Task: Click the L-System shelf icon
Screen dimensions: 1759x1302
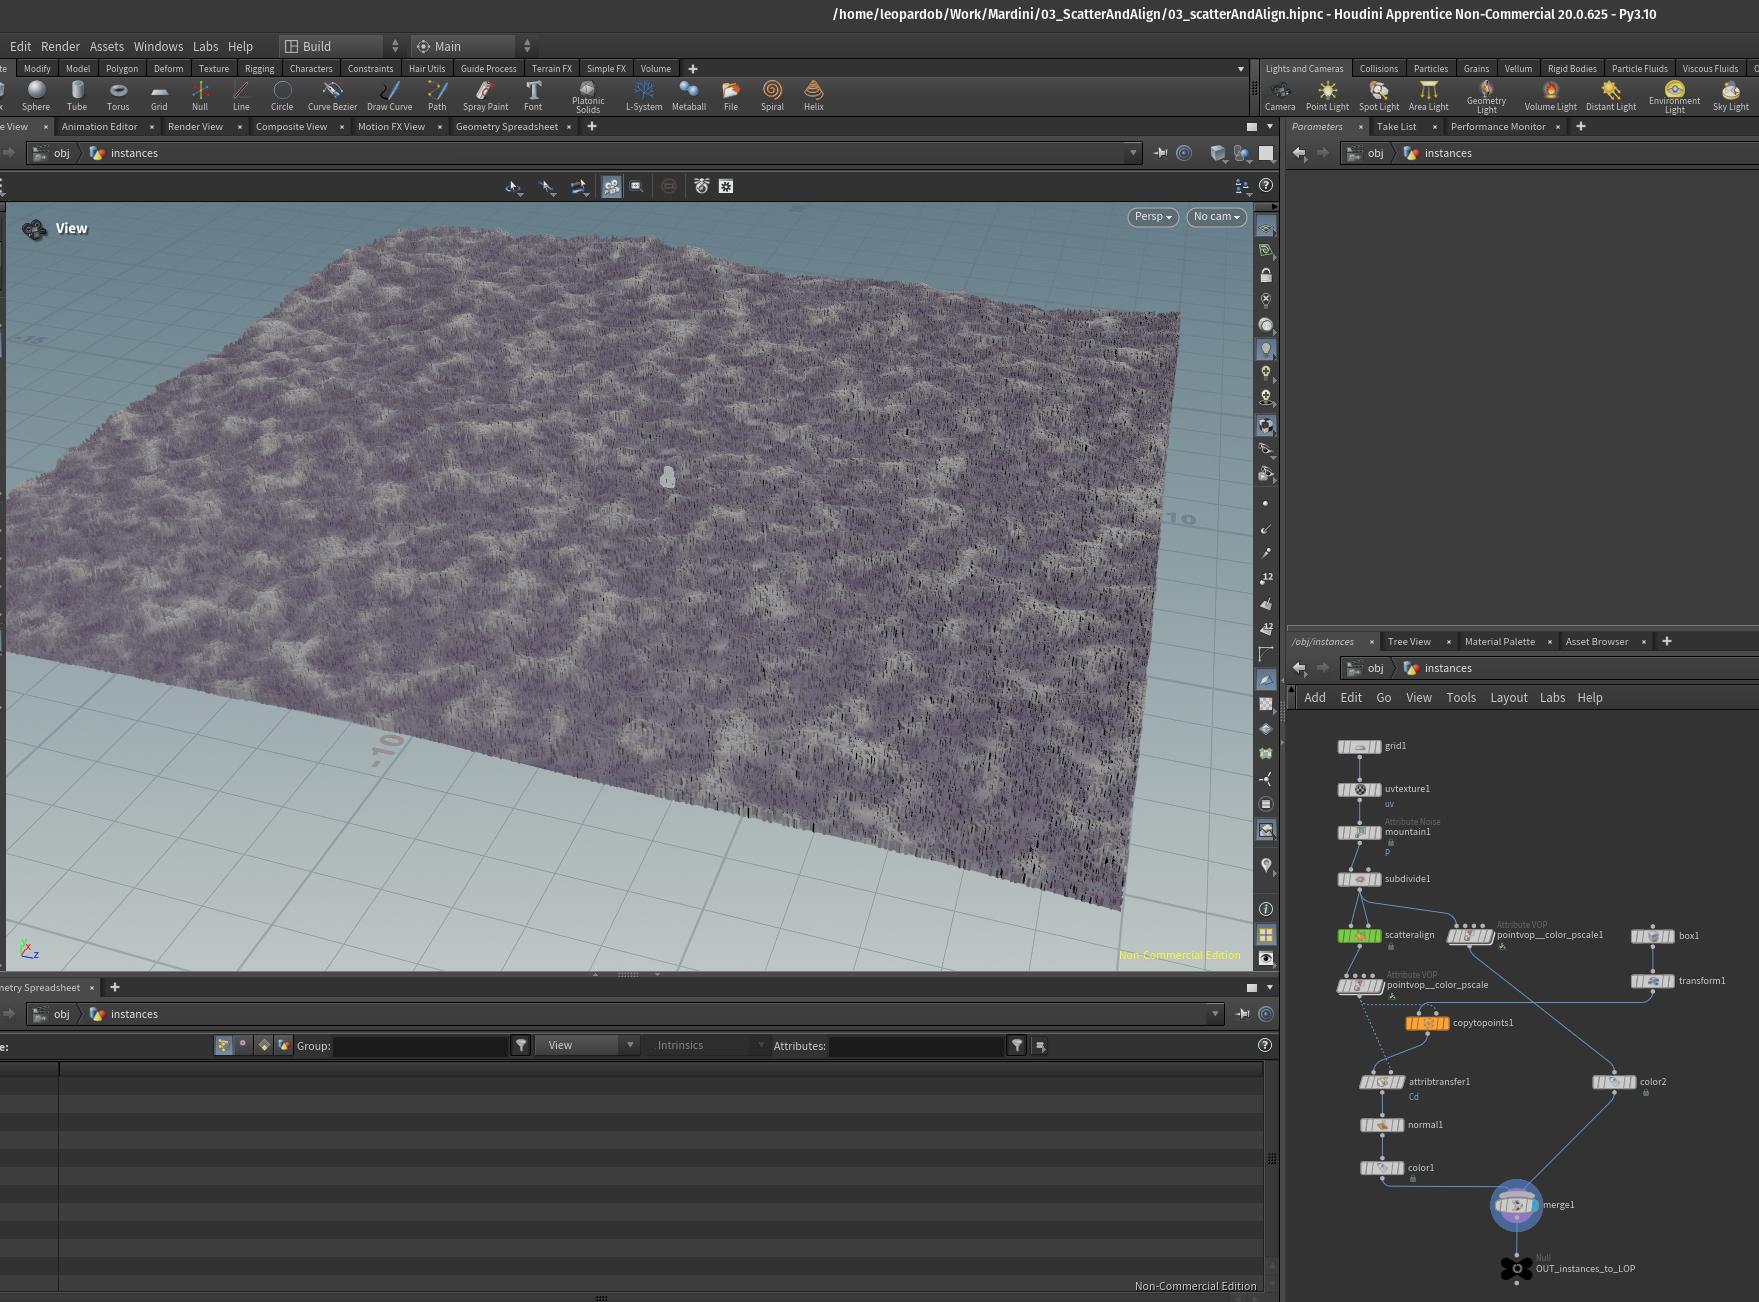Action: point(644,96)
